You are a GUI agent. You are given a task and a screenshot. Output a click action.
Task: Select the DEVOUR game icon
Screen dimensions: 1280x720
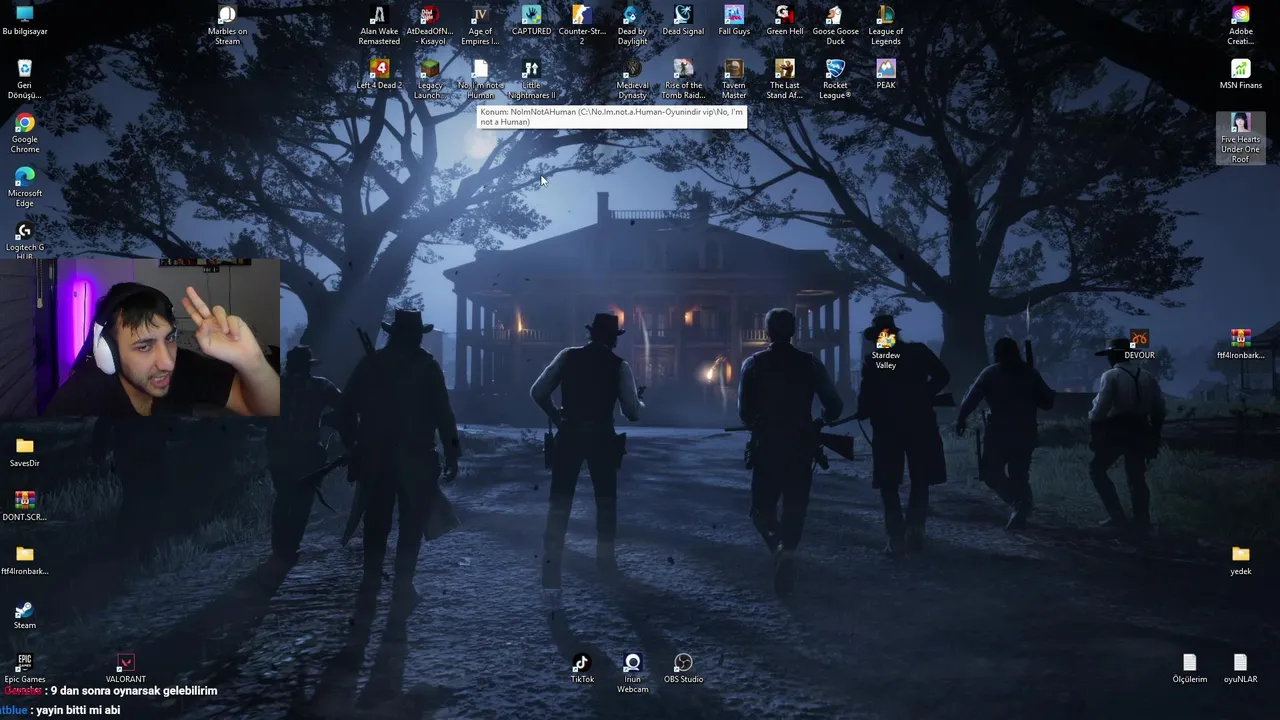1139,344
